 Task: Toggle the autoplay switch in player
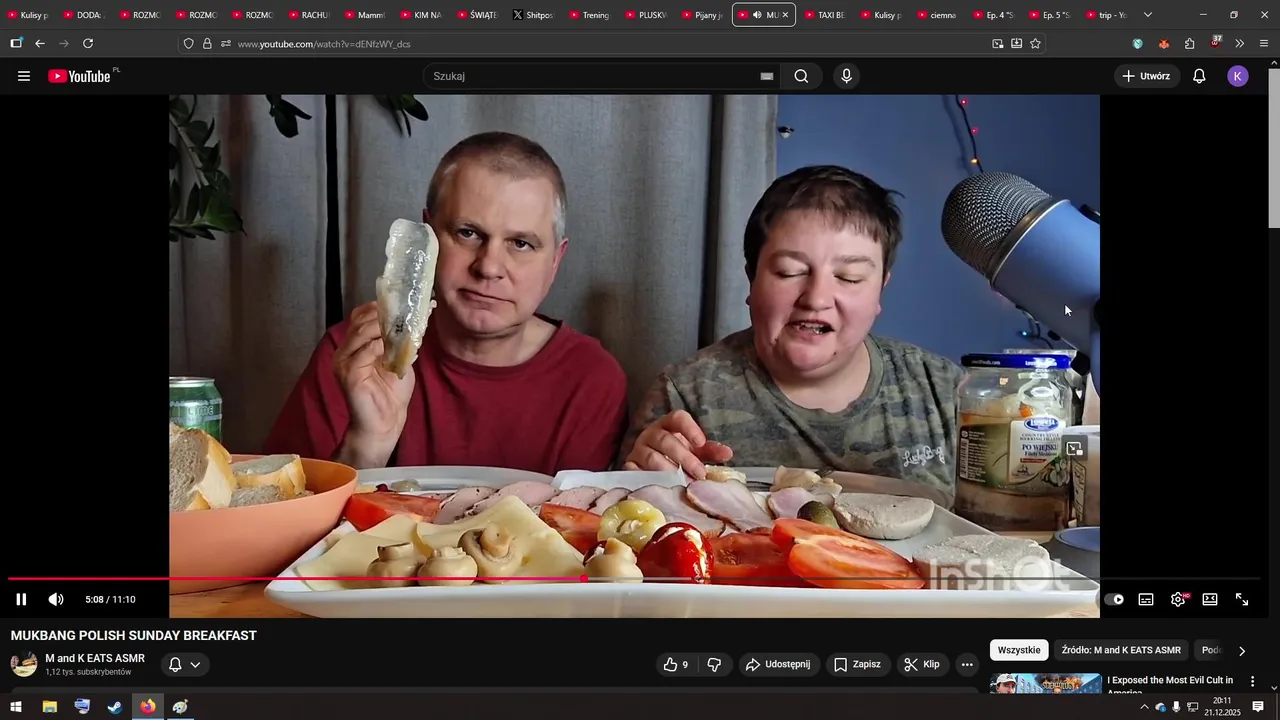(x=1114, y=599)
